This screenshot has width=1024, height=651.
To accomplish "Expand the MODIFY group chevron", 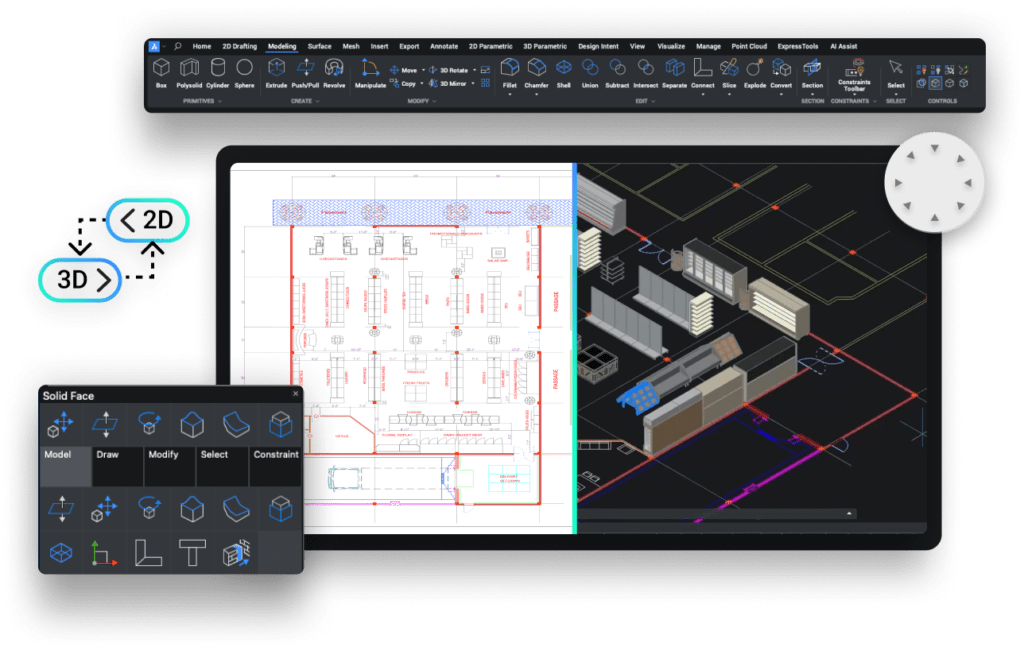I will (x=434, y=101).
